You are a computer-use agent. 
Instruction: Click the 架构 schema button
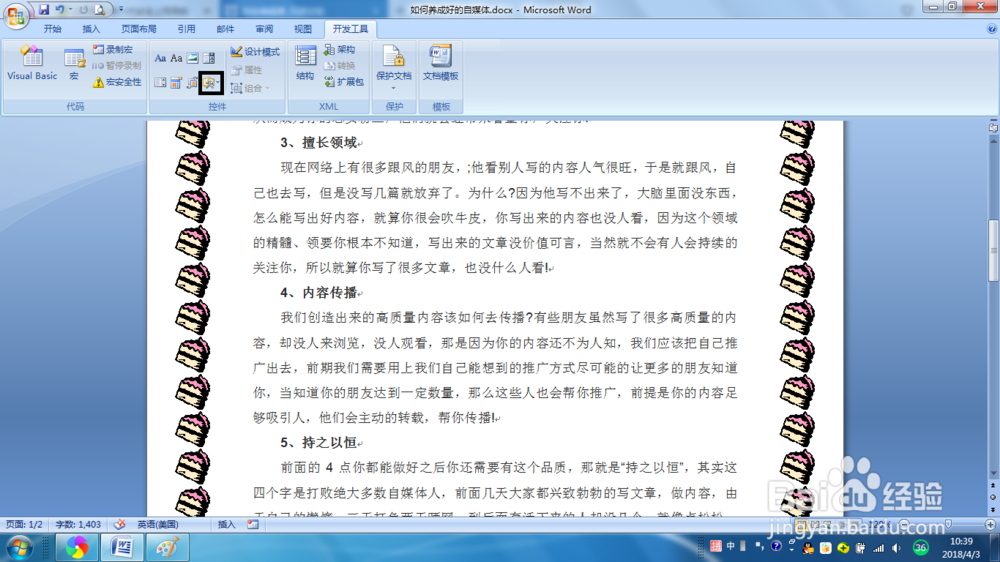(x=340, y=49)
